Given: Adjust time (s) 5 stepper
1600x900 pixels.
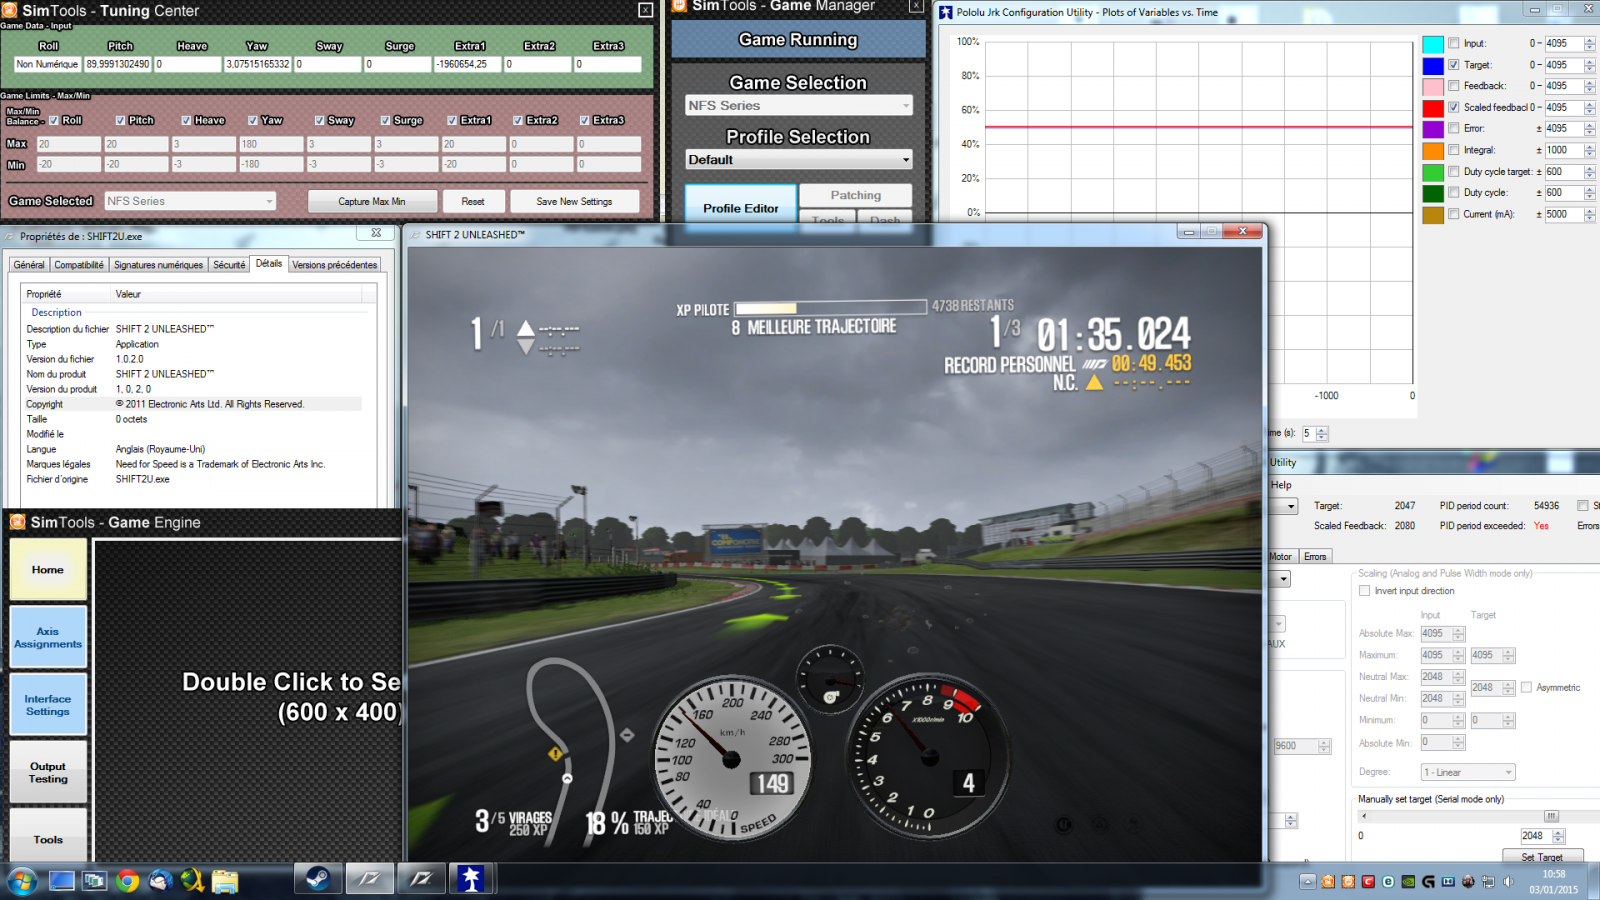Looking at the screenshot, I should pos(1322,434).
